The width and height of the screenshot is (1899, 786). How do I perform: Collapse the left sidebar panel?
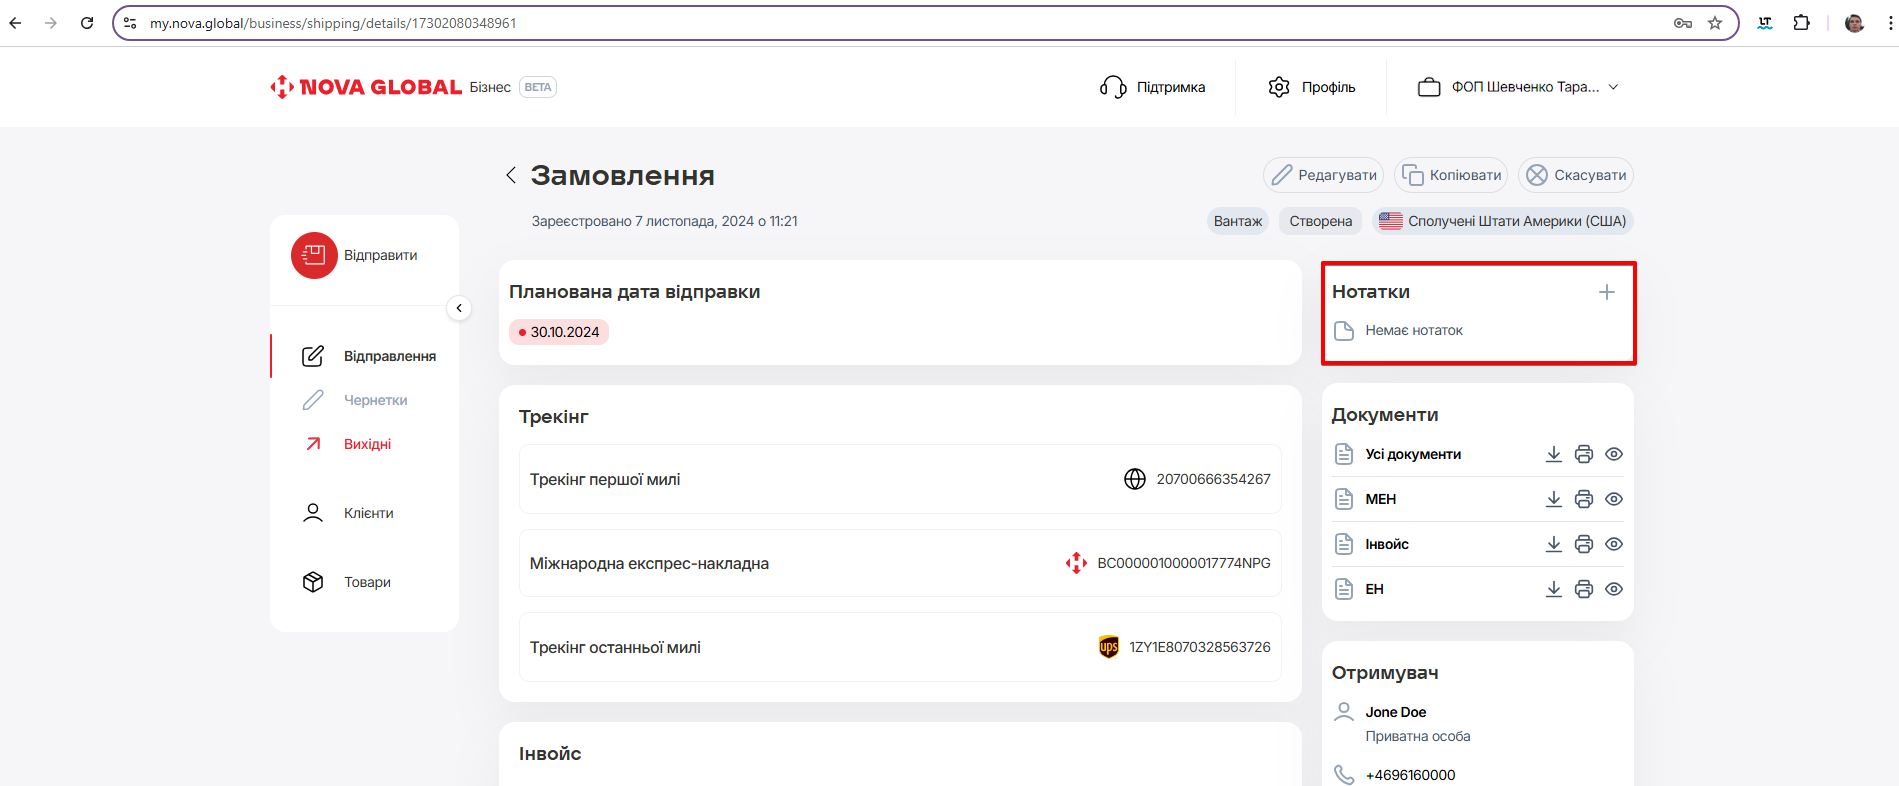point(459,308)
